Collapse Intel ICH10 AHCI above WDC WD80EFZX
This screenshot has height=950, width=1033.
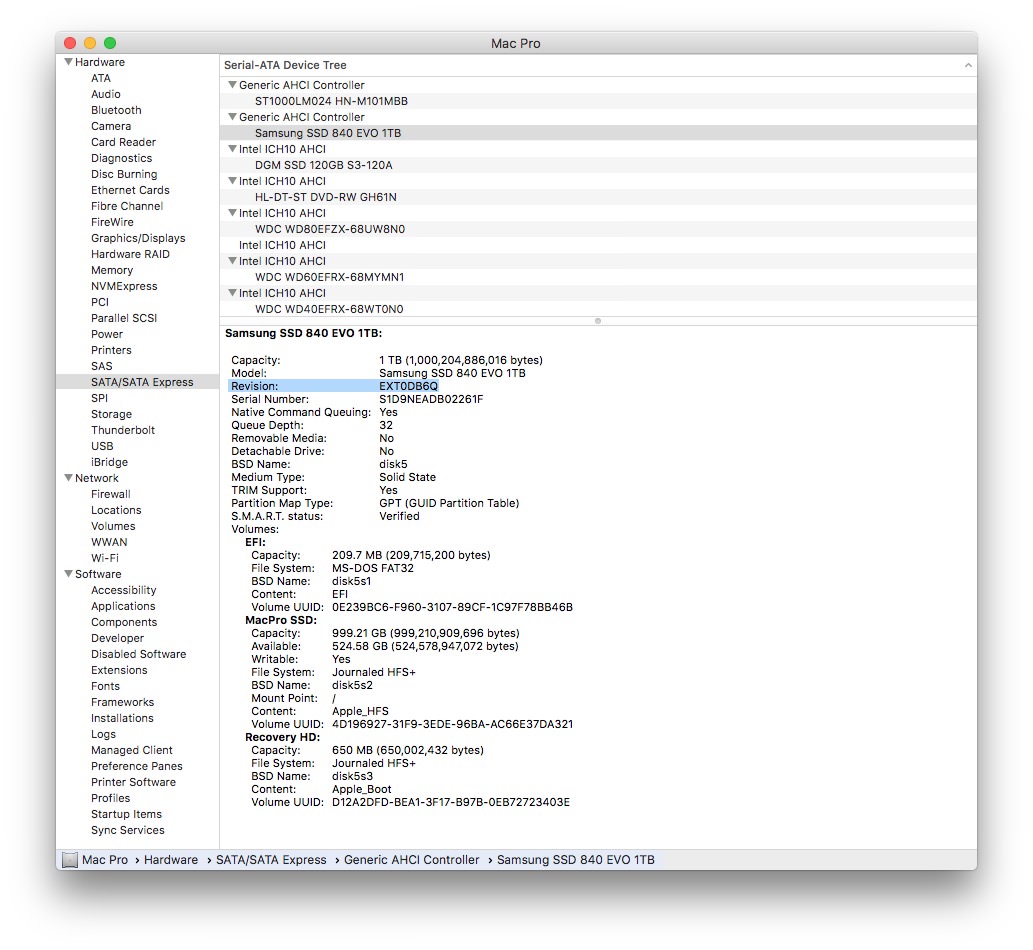tap(232, 213)
